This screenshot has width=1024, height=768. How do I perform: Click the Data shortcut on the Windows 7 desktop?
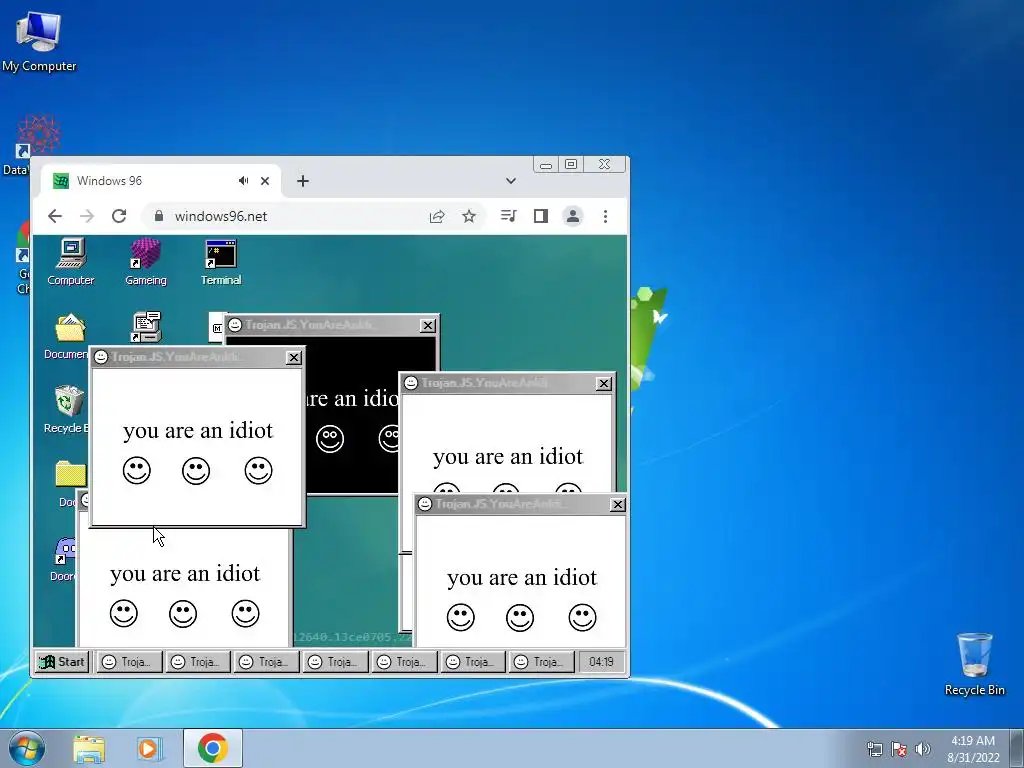coord(23,146)
